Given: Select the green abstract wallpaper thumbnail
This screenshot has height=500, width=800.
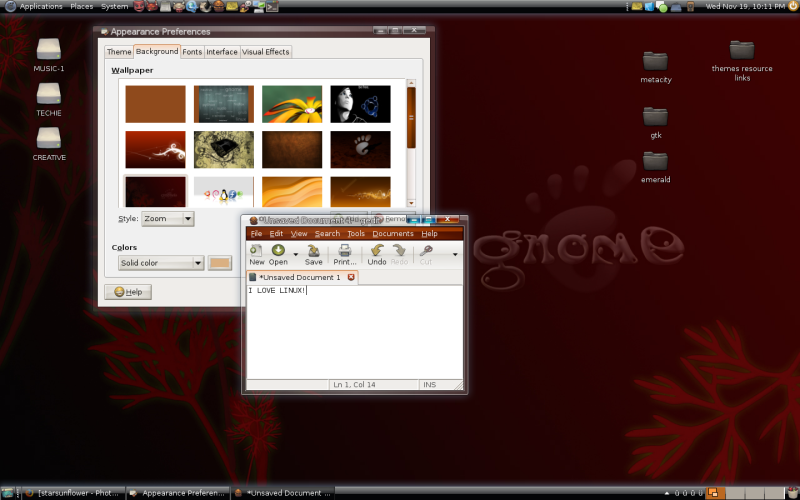Looking at the screenshot, I should point(292,103).
